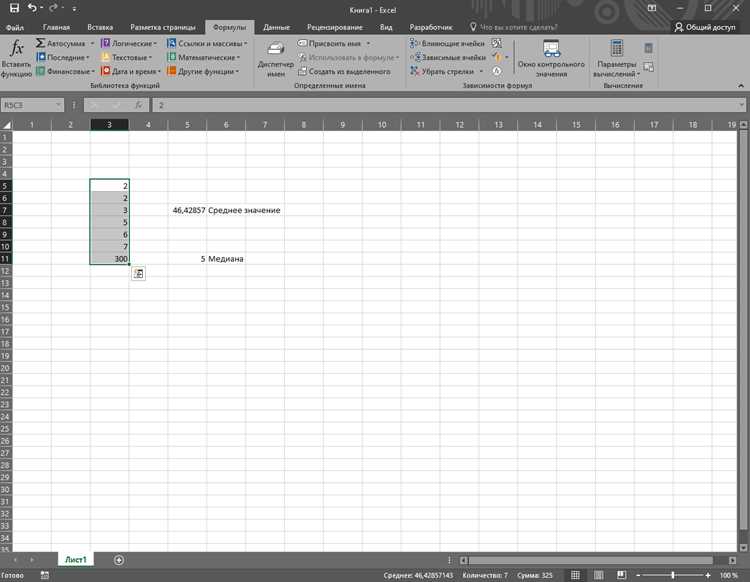Click Trace Precedents (Влияющие ячейки)
This screenshot has height=582, width=750.
click(x=448, y=44)
